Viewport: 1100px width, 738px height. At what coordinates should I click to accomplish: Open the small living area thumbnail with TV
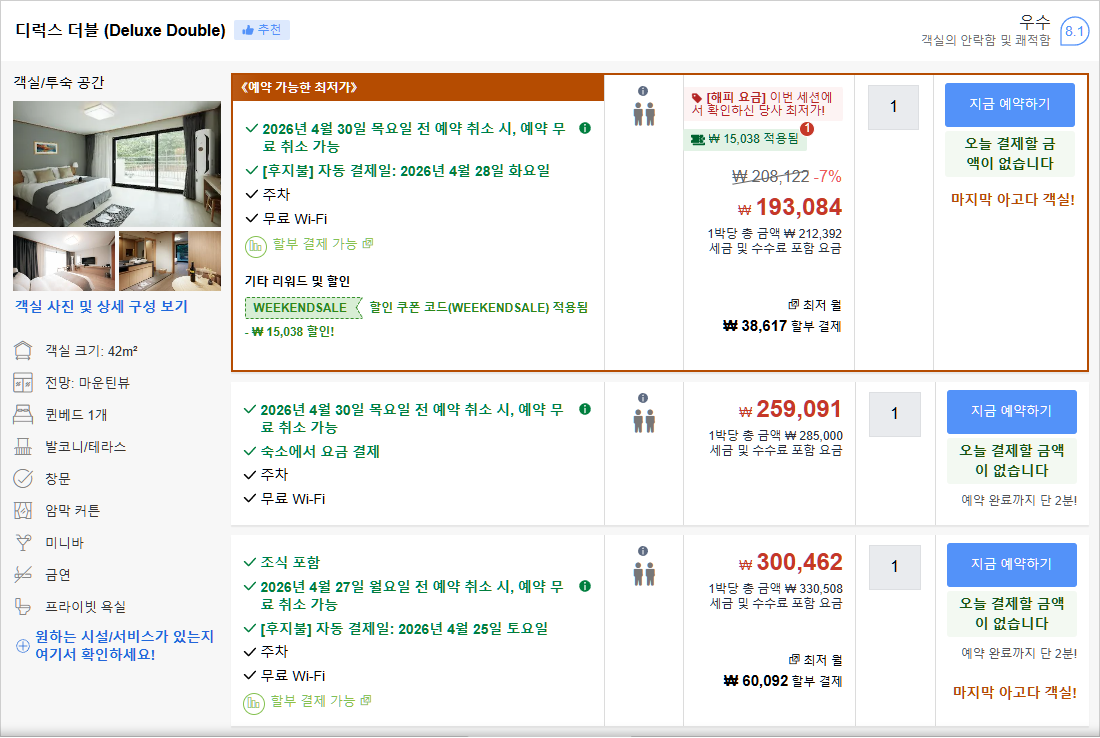tap(64, 261)
